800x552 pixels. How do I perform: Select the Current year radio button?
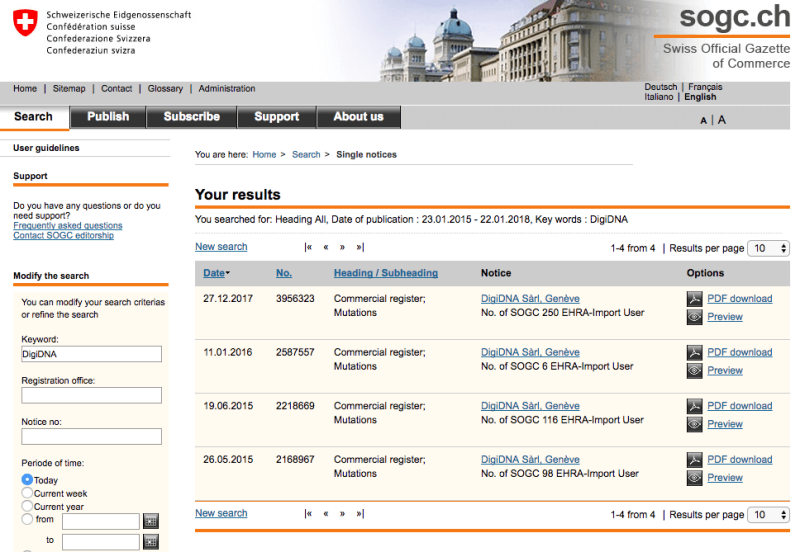point(27,506)
